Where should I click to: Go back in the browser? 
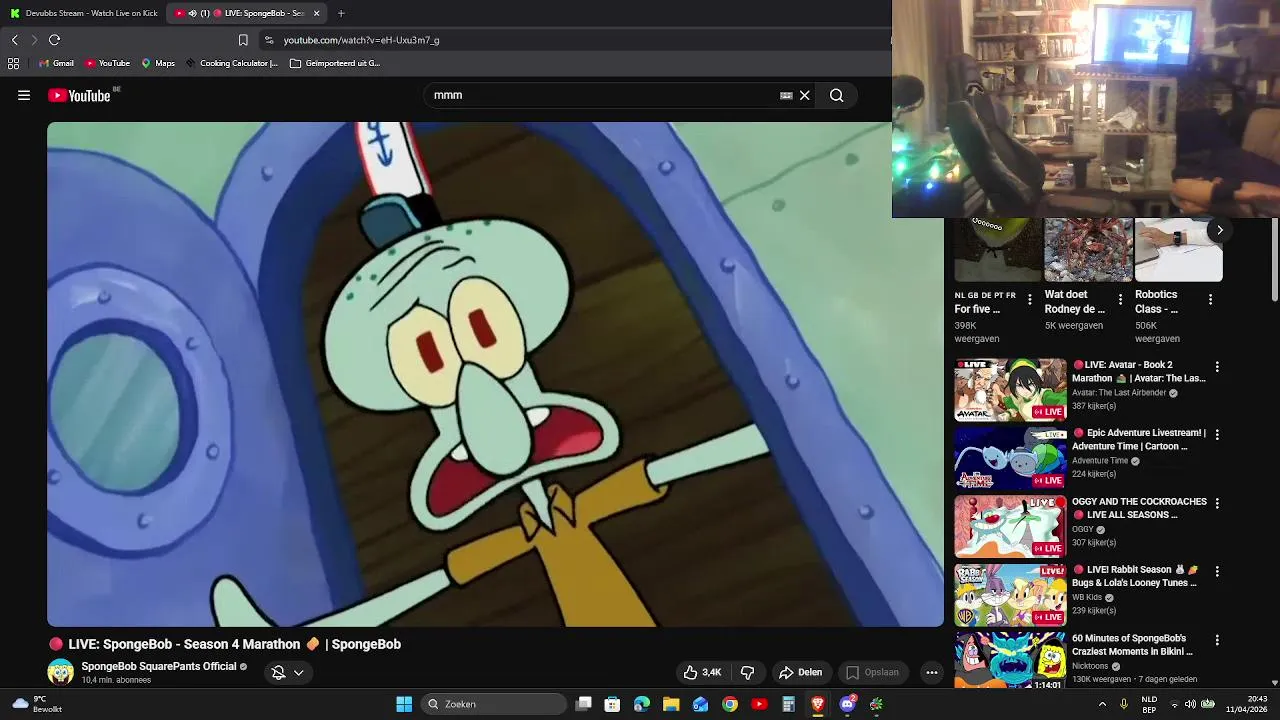click(x=14, y=40)
